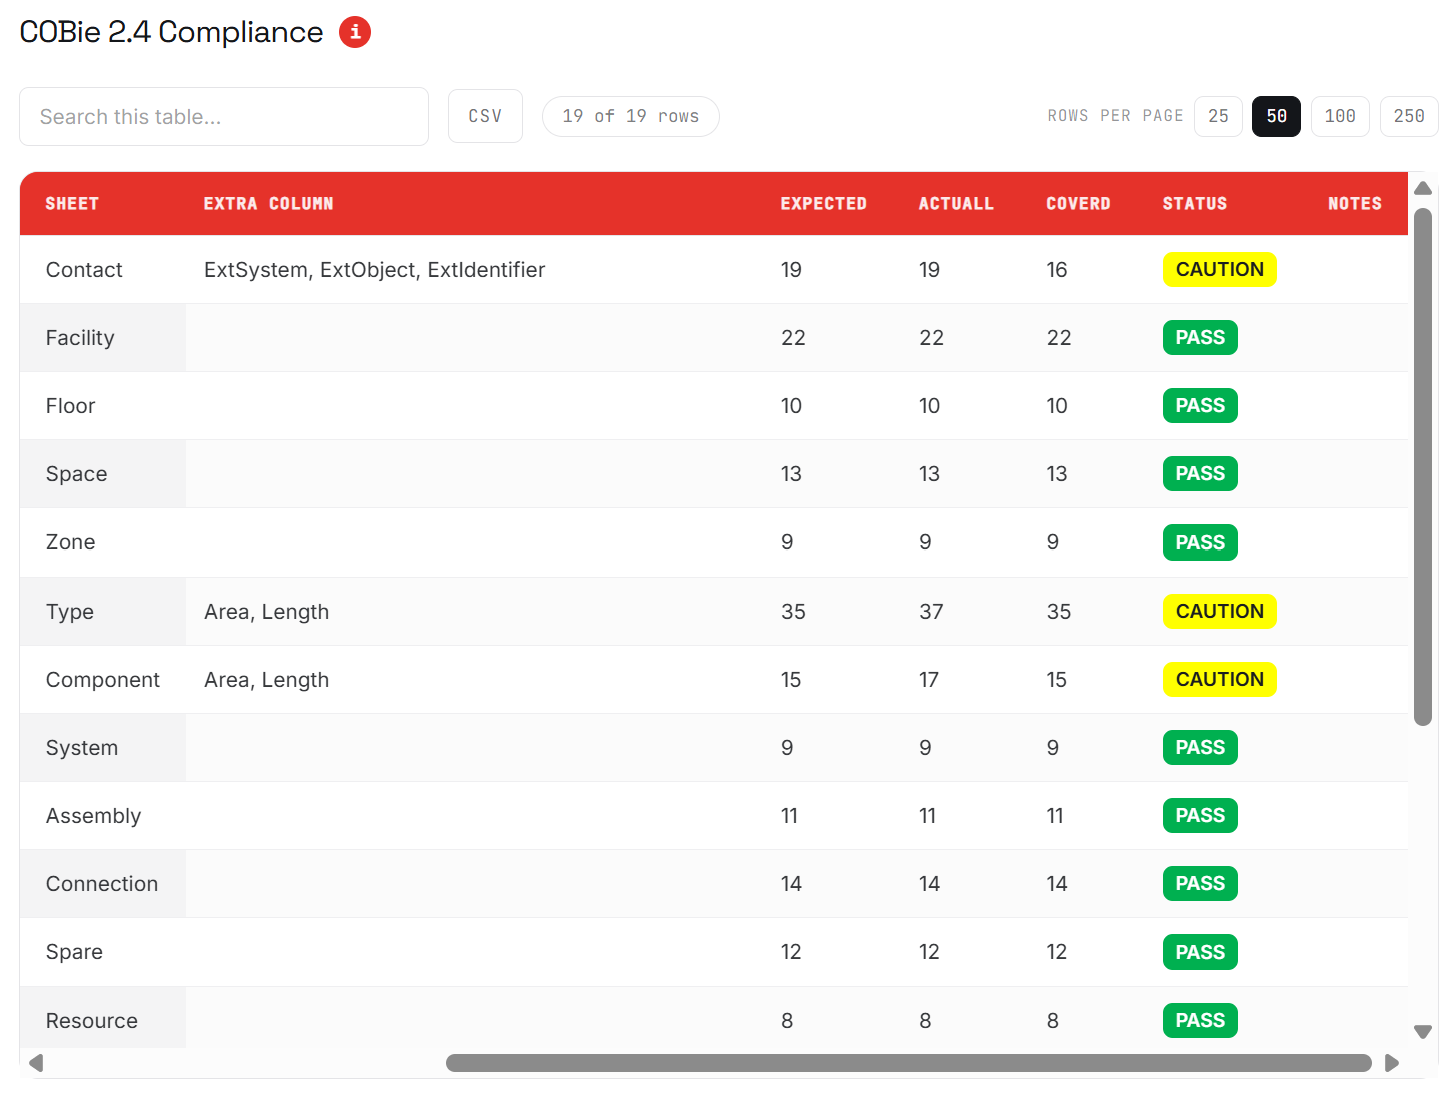Select the Space sheet cell

click(x=103, y=474)
